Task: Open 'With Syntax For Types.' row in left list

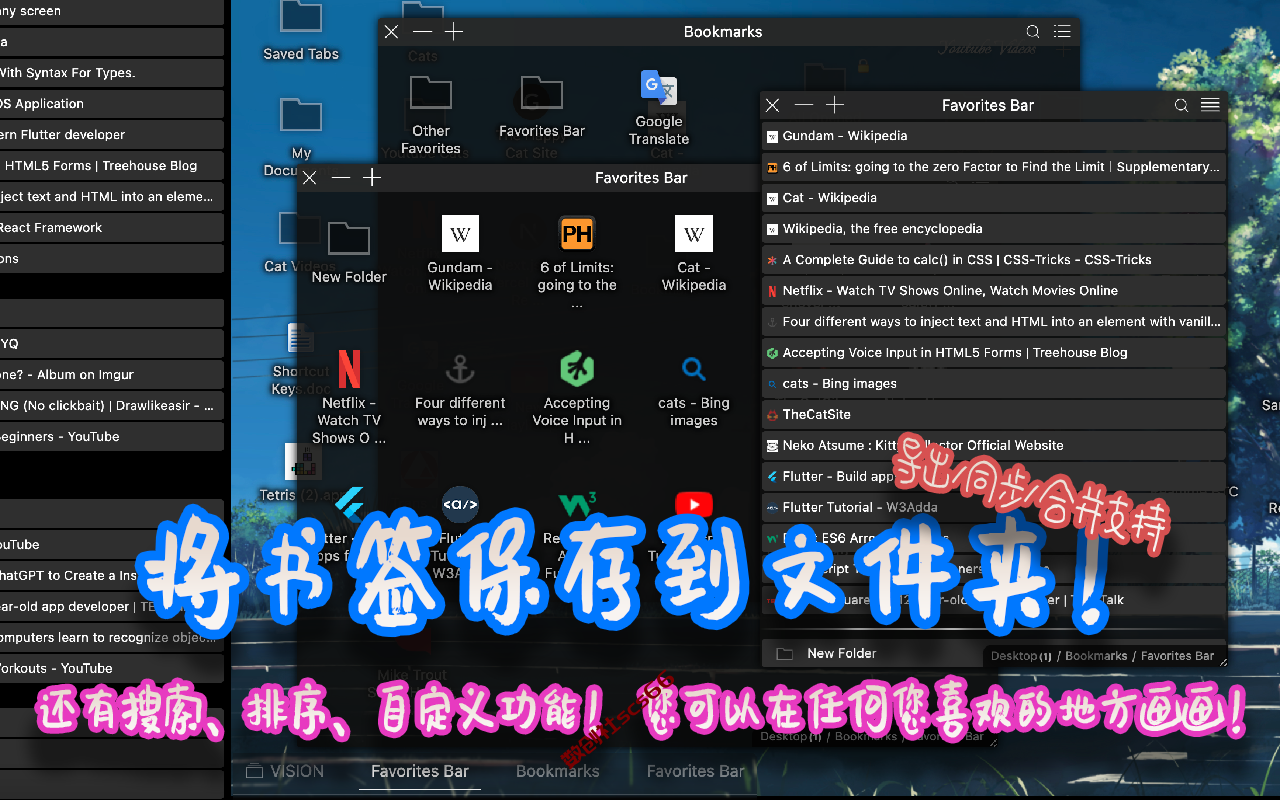Action: click(111, 73)
